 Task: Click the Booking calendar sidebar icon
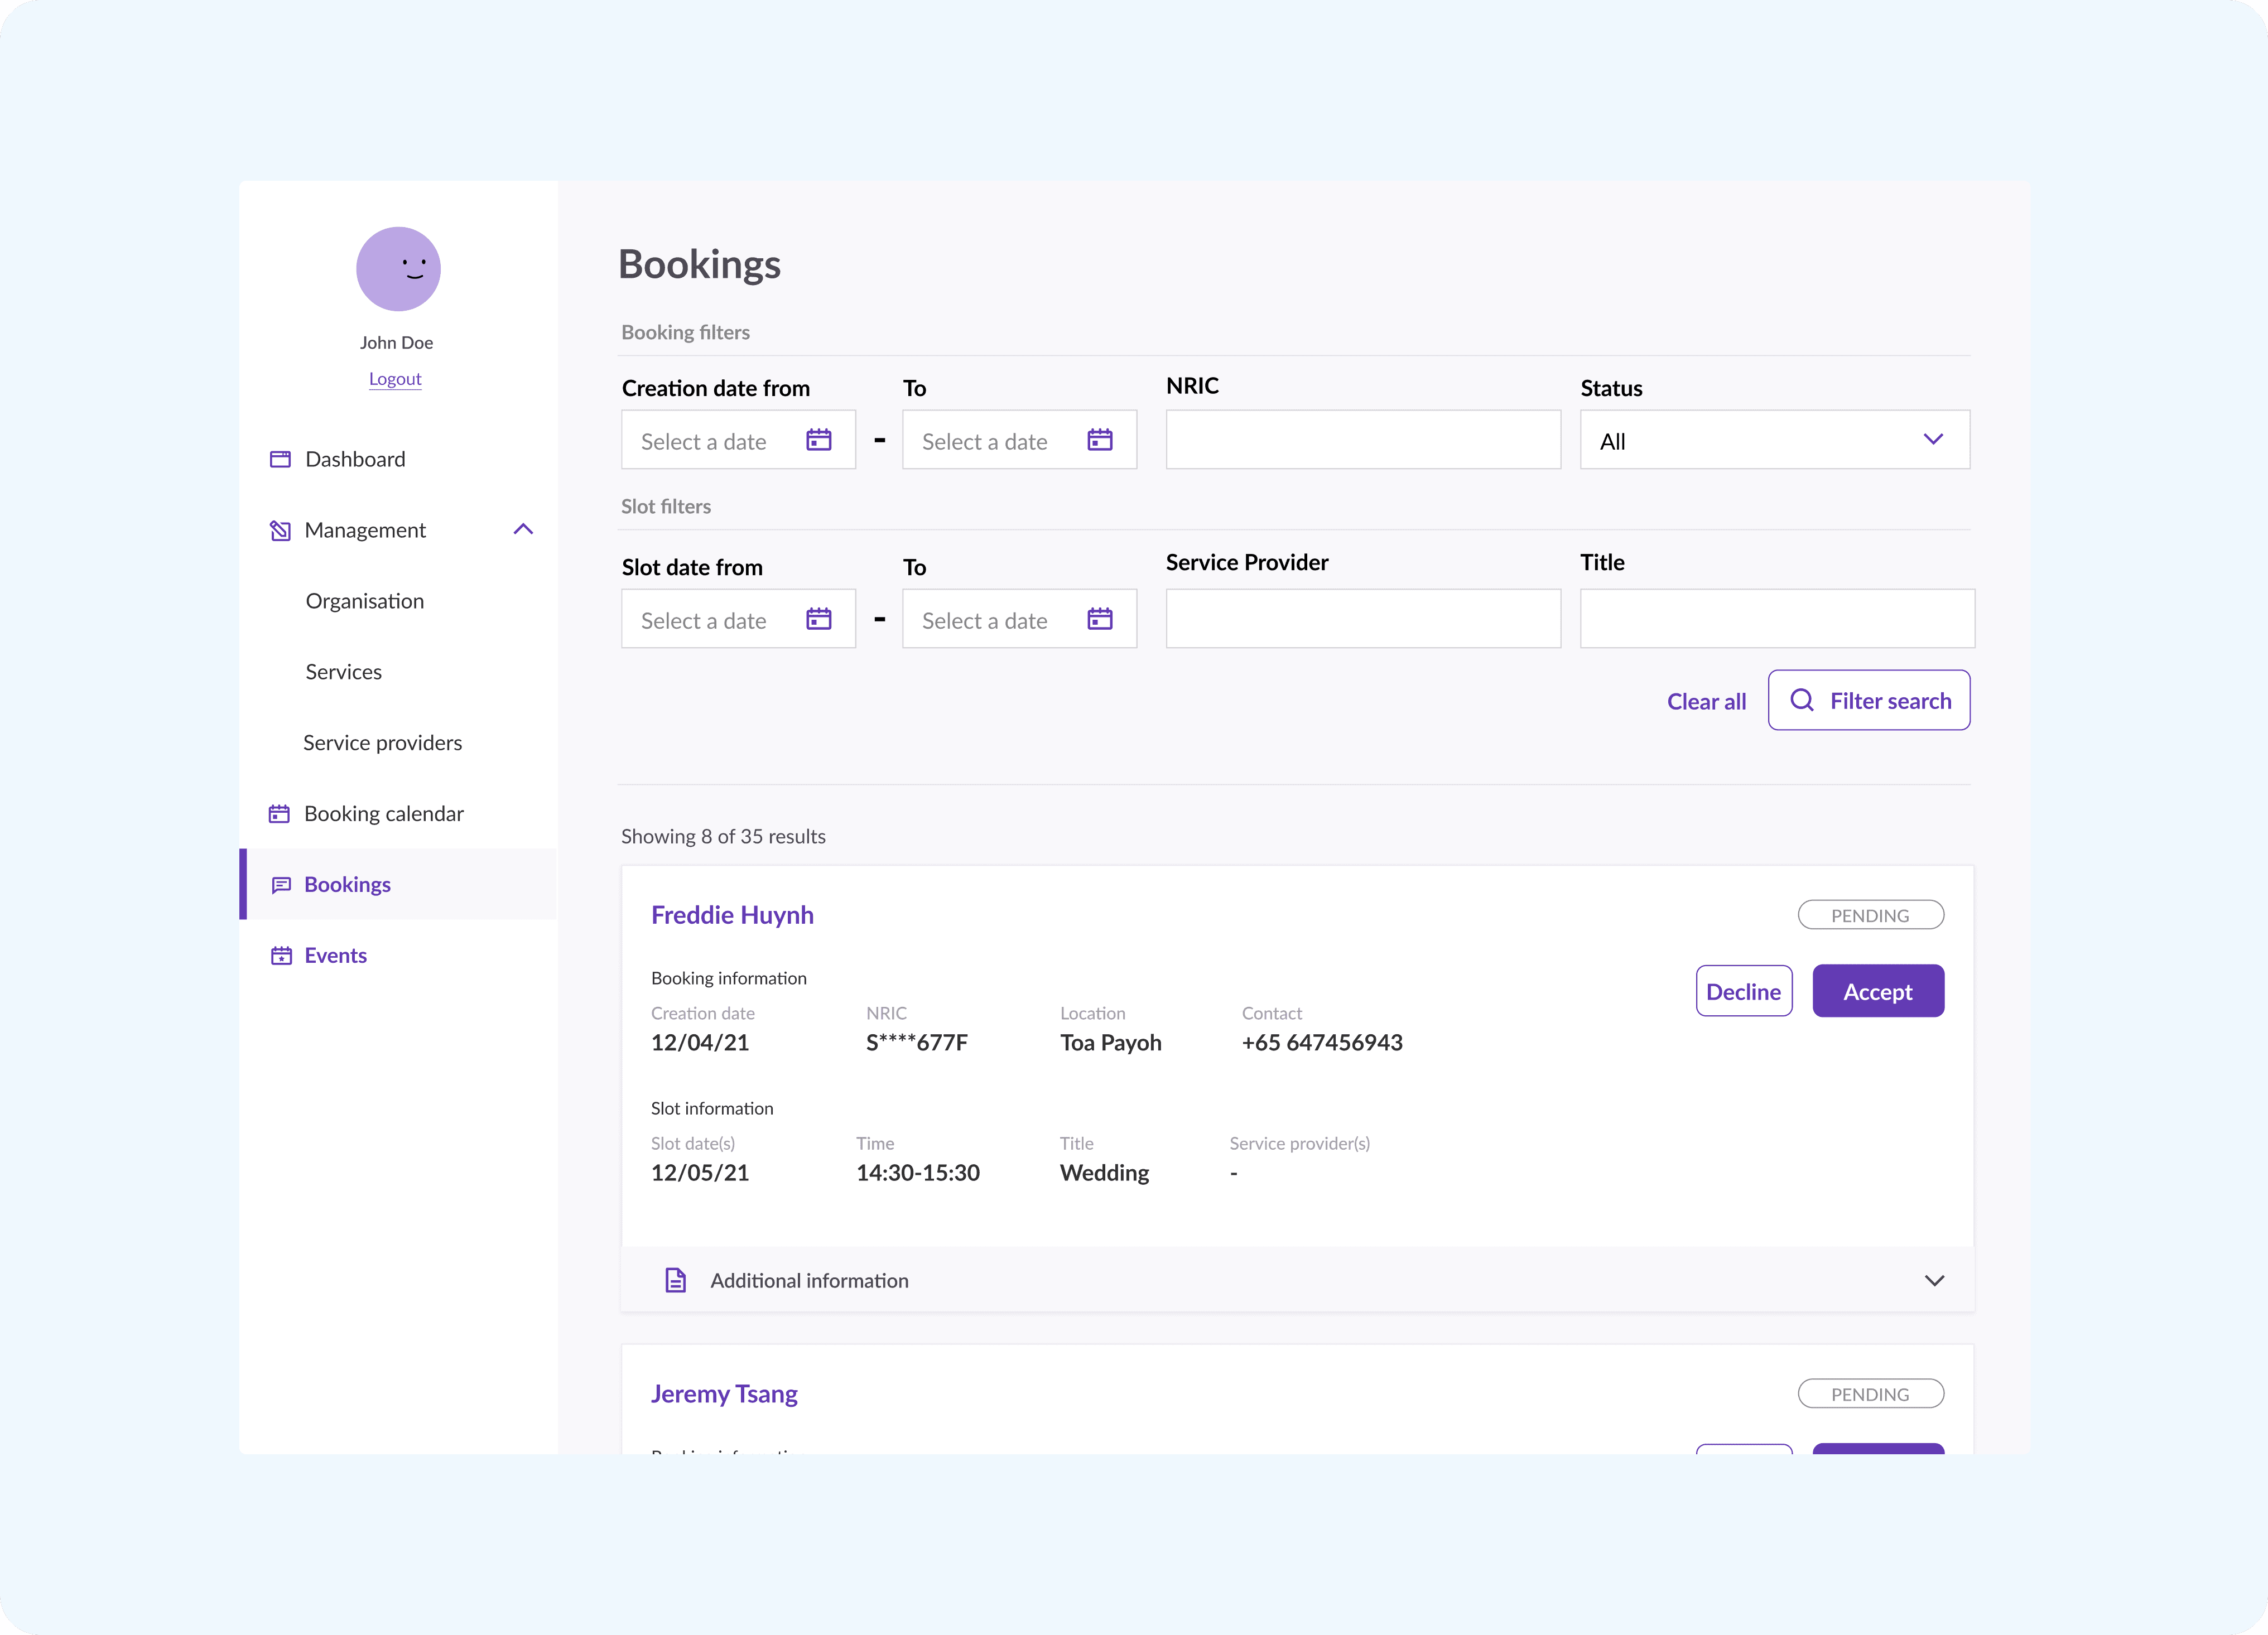coord(279,814)
